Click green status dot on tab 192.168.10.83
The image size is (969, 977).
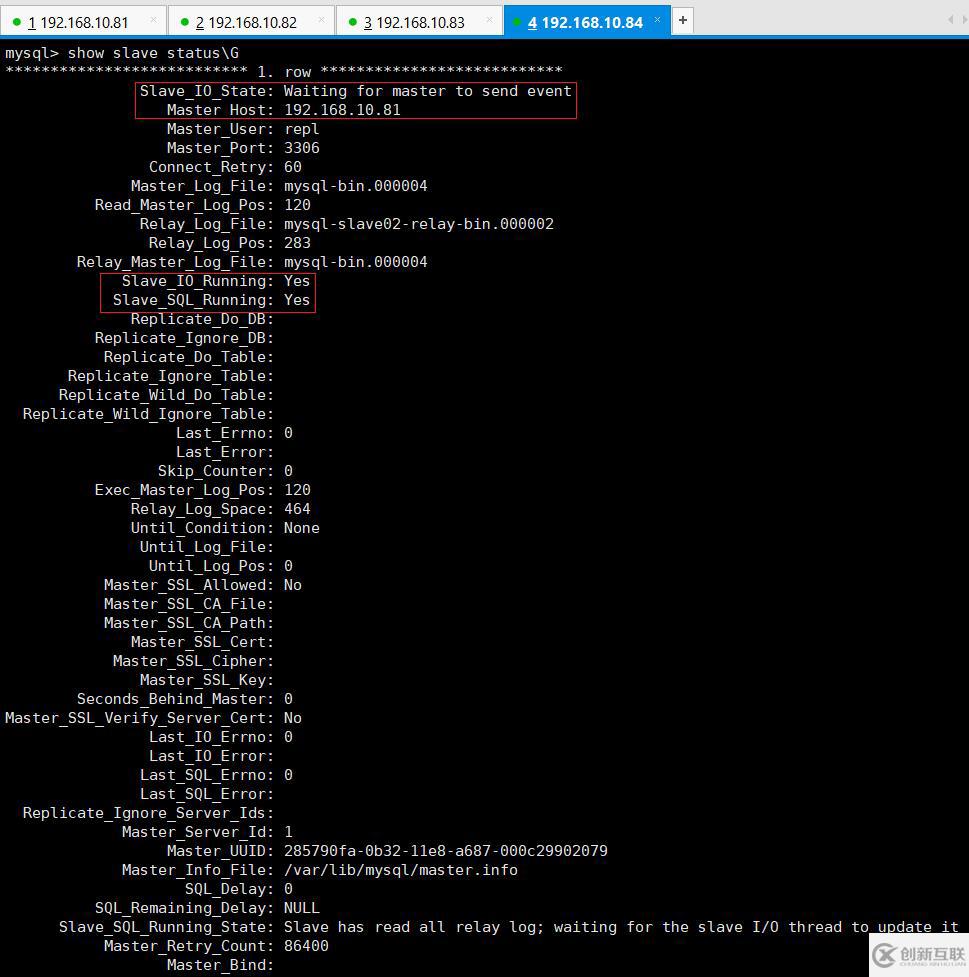point(353,22)
